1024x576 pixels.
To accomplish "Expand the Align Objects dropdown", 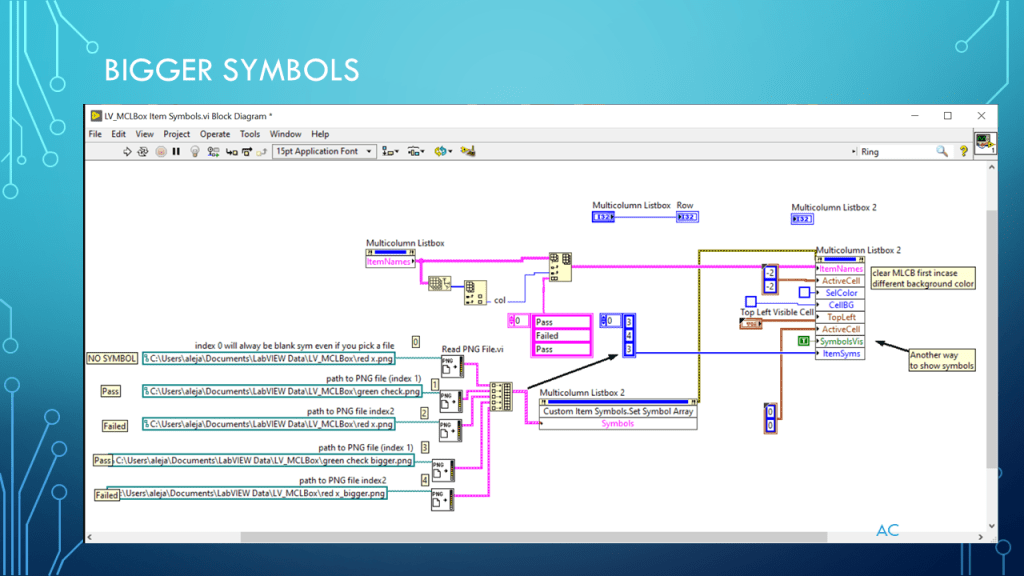I will tap(388, 152).
